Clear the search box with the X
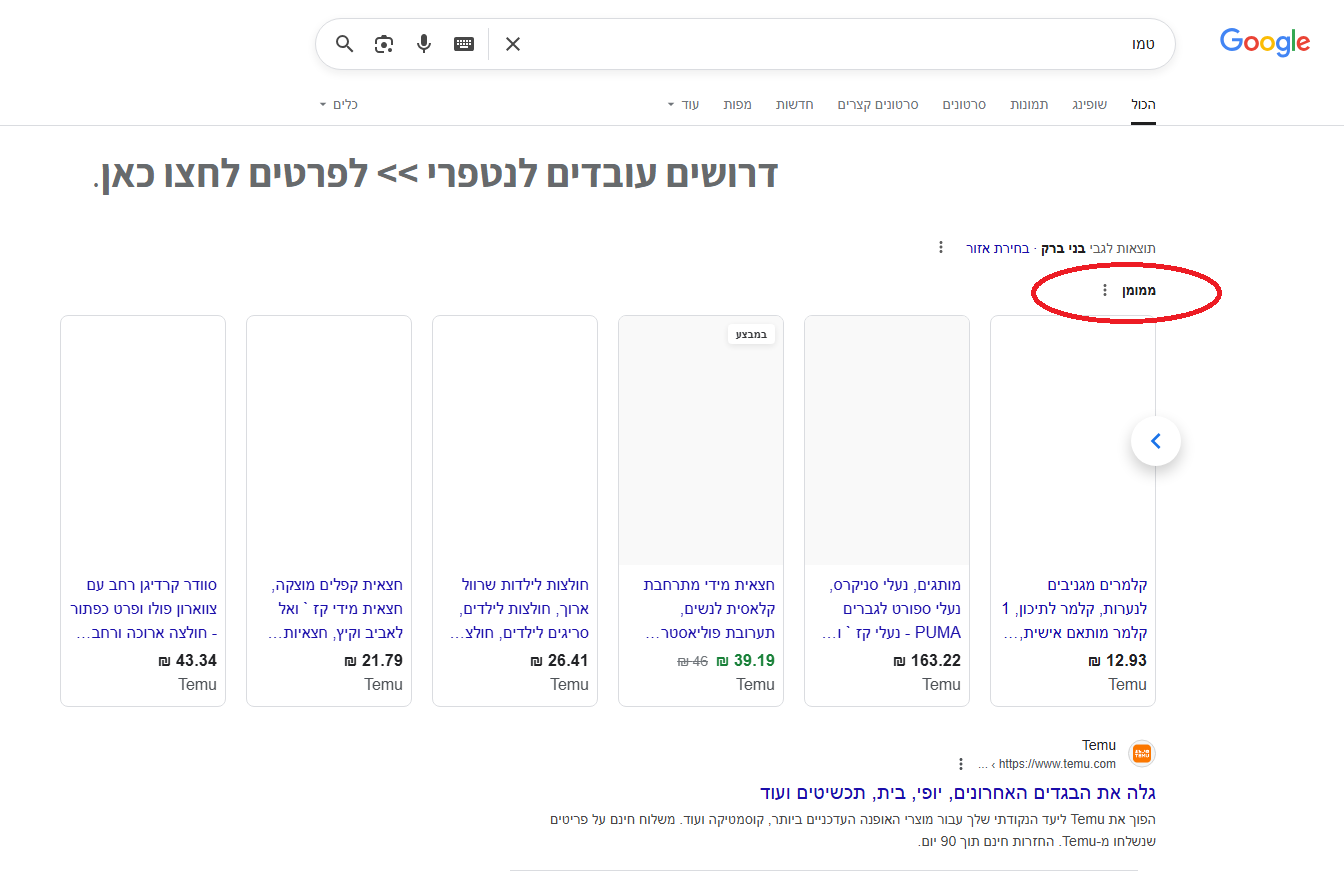Screen dimensions: 1344x881 (513, 44)
